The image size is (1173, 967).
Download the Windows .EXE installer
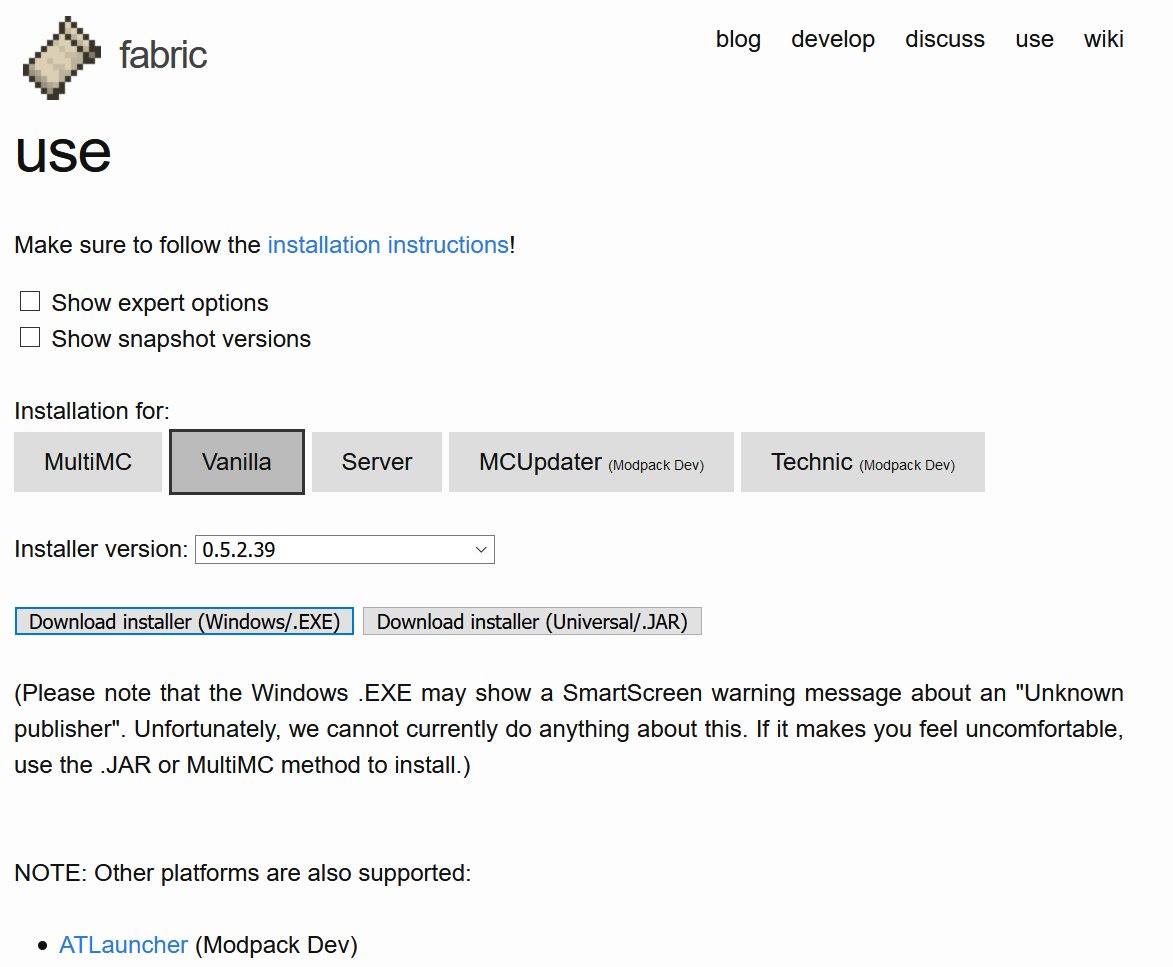pyautogui.click(x=184, y=621)
